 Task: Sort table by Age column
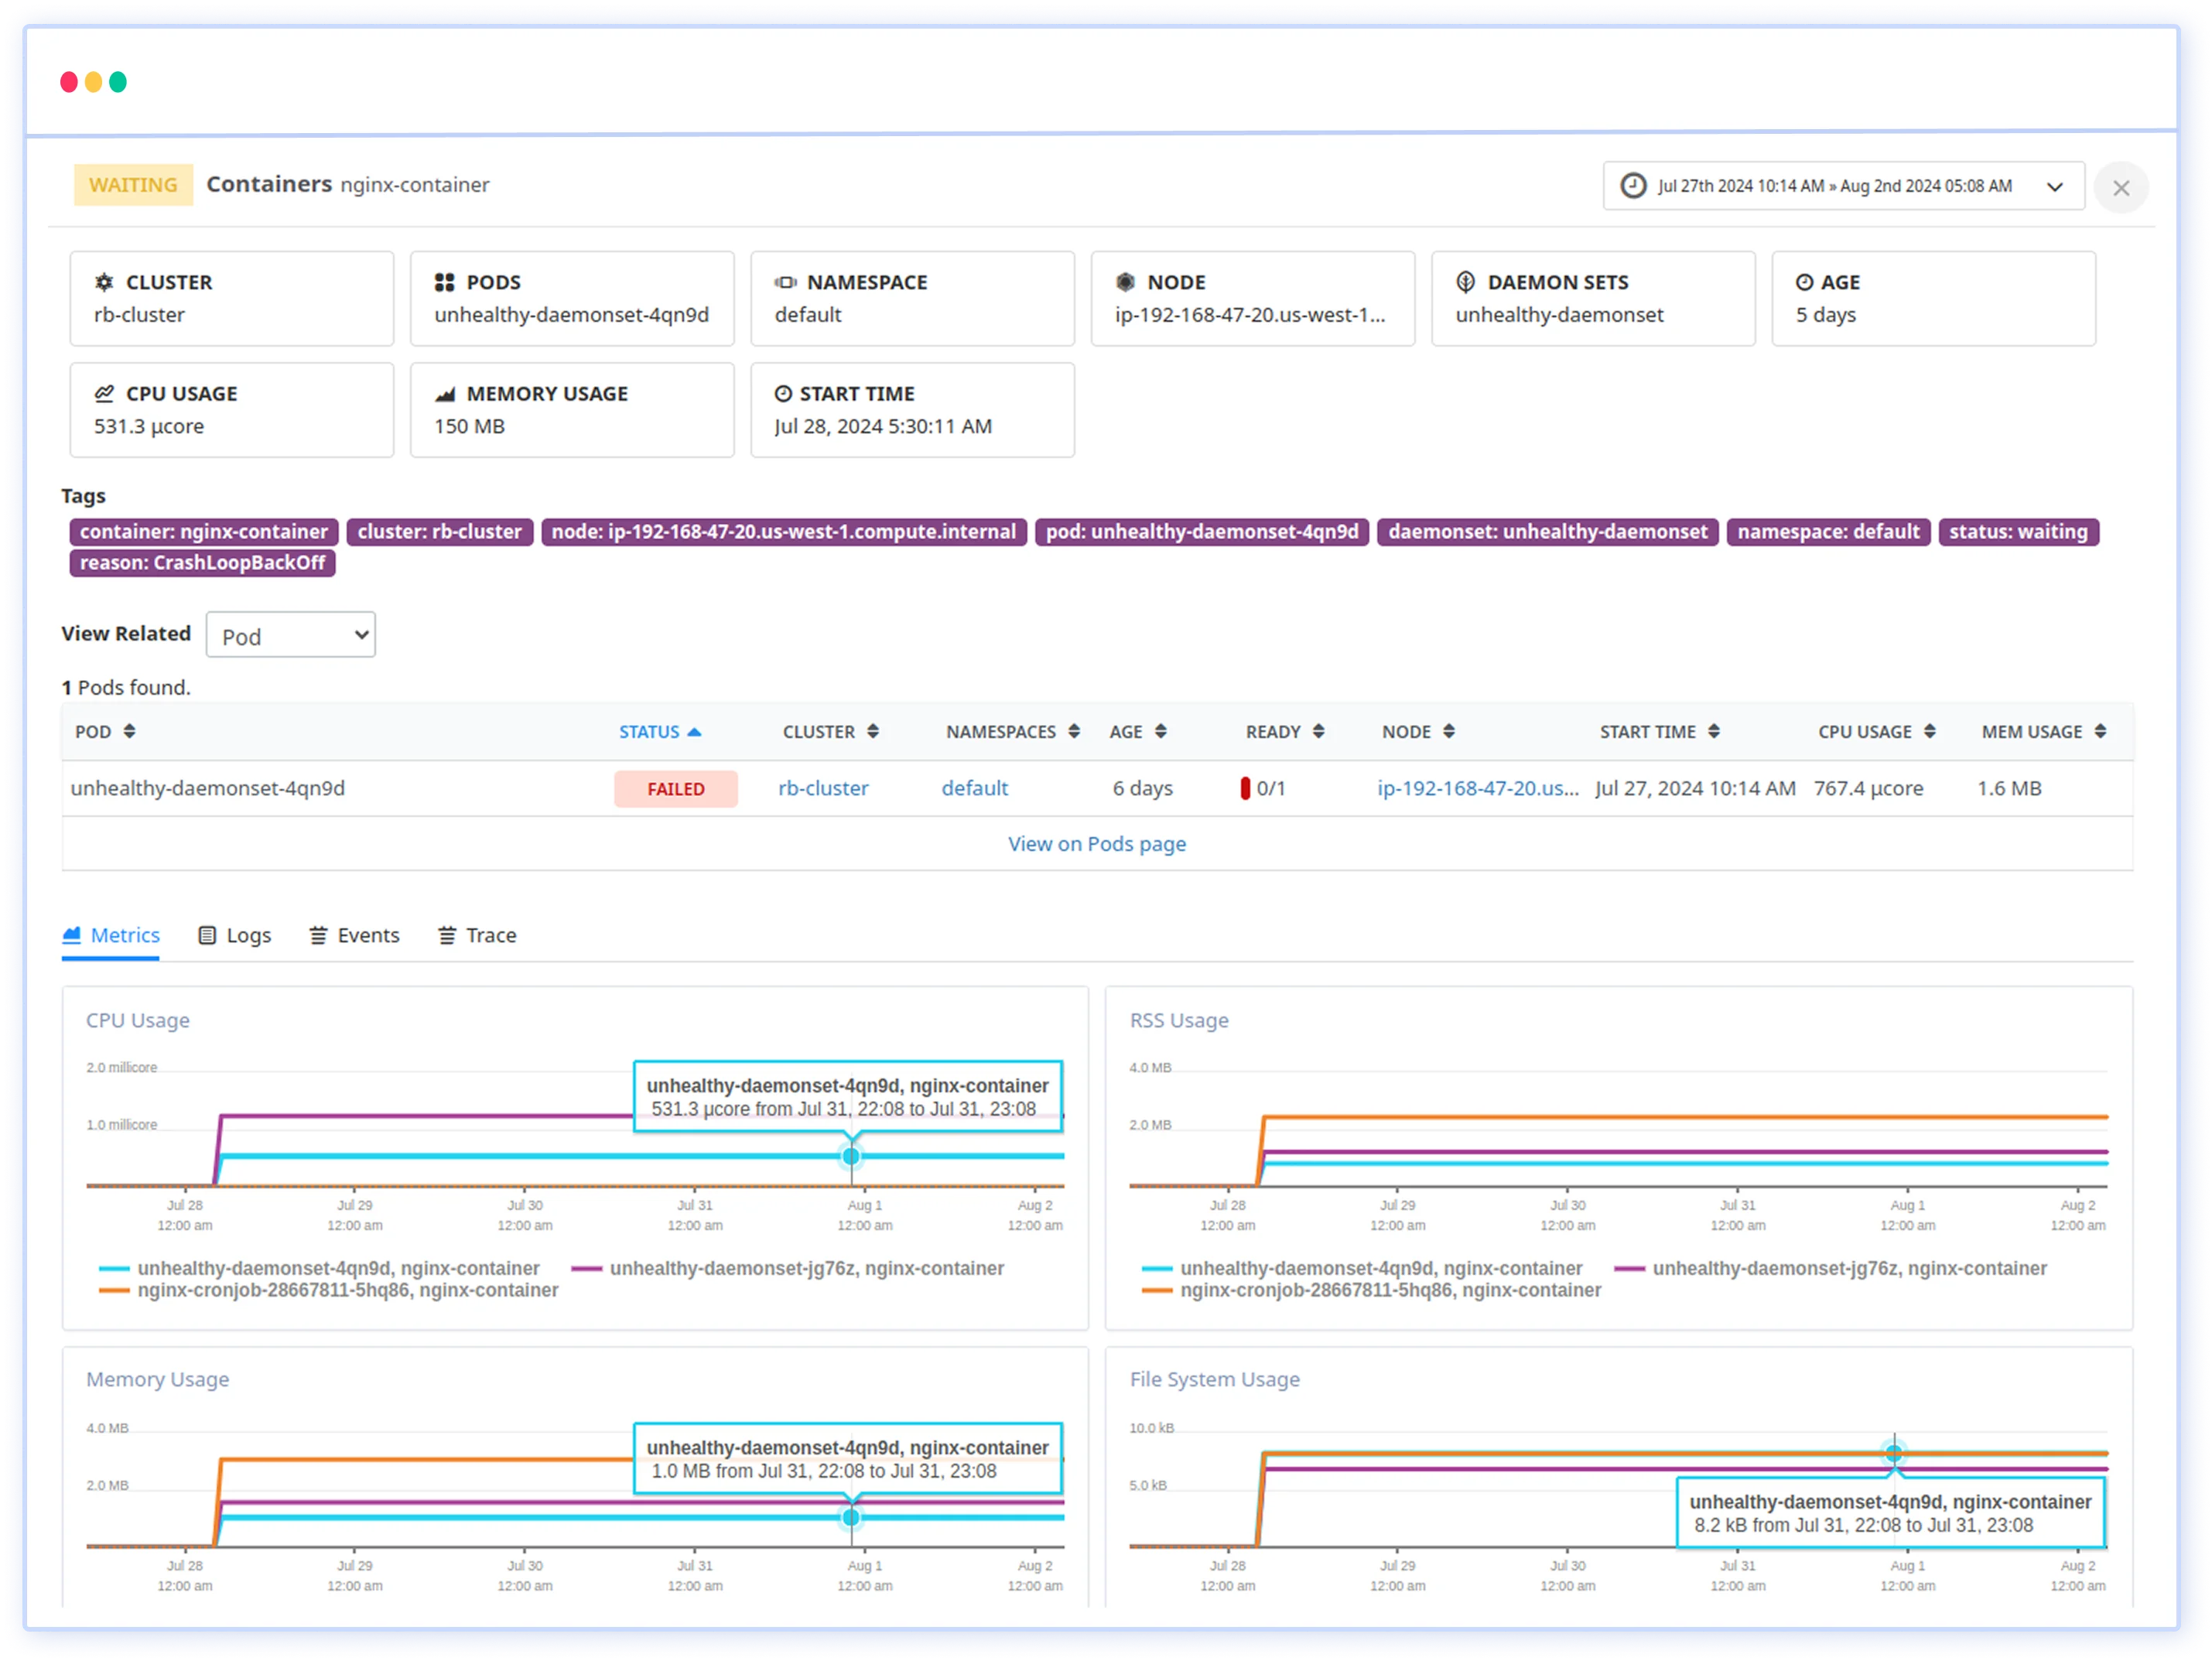1138,731
